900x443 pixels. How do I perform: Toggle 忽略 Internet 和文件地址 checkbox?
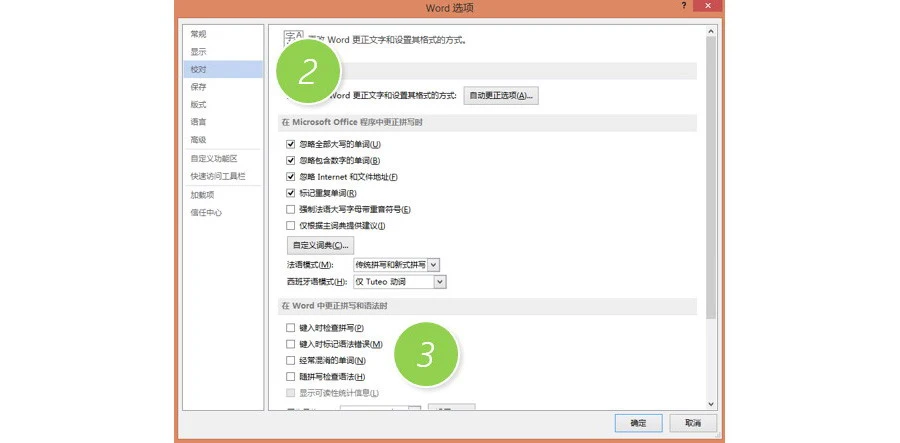[x=290, y=177]
